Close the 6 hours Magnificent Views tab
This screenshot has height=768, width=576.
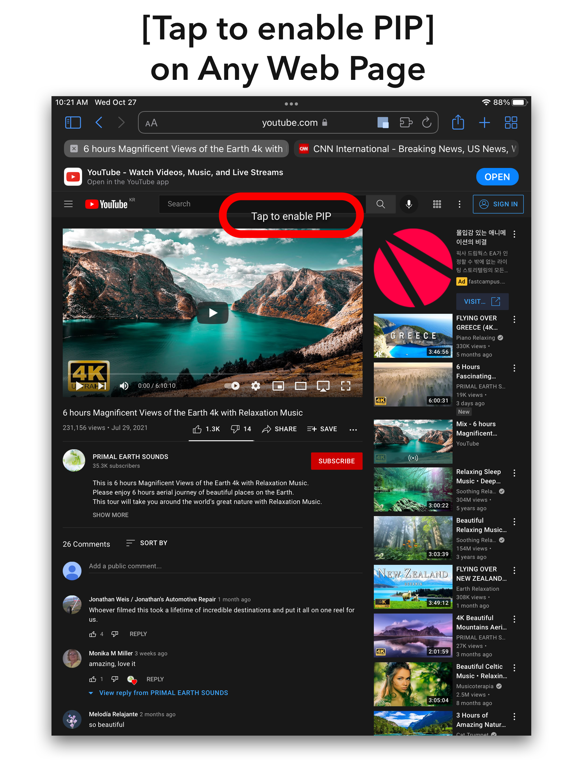pyautogui.click(x=74, y=148)
